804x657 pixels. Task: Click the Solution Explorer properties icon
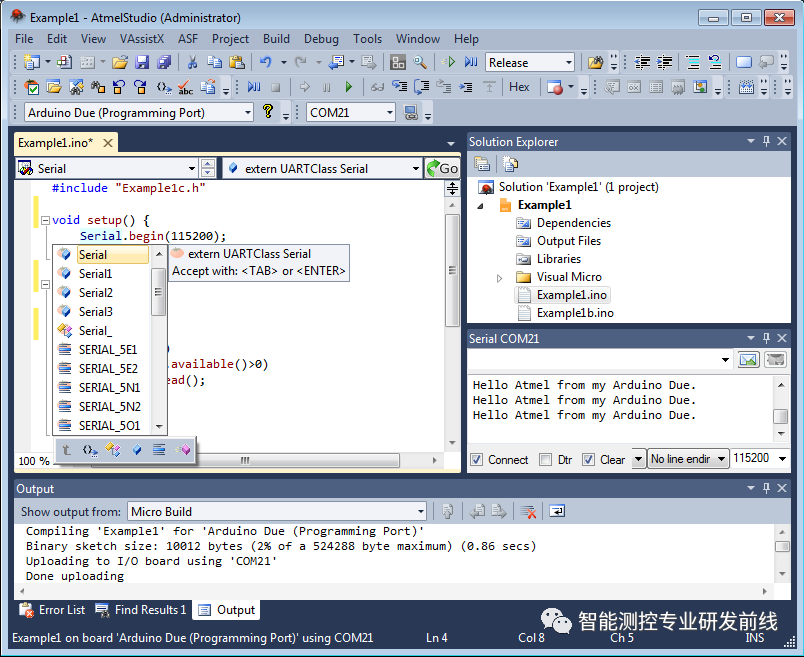(x=482, y=164)
